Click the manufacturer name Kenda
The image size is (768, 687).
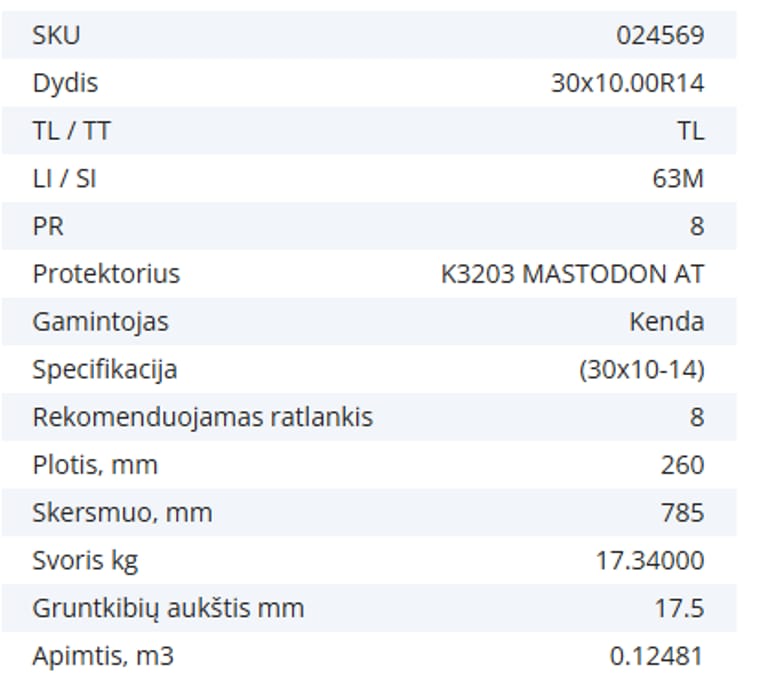coord(666,322)
